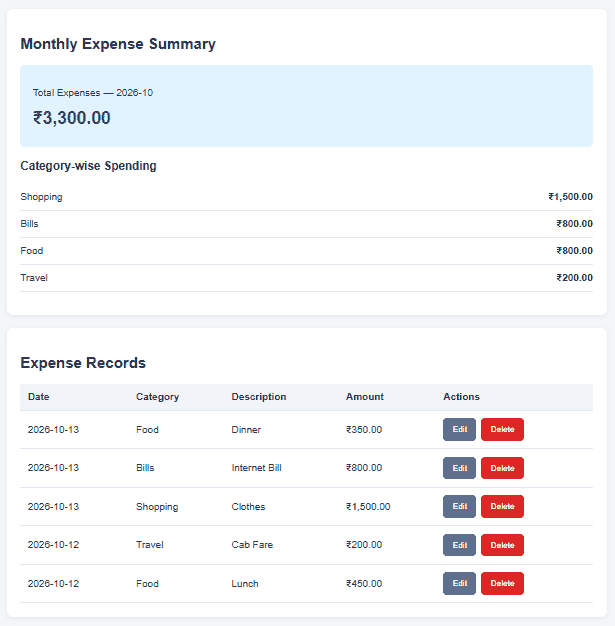This screenshot has height=626, width=615.
Task: Click the ₹450.00 amount cell
Action: pyautogui.click(x=364, y=584)
